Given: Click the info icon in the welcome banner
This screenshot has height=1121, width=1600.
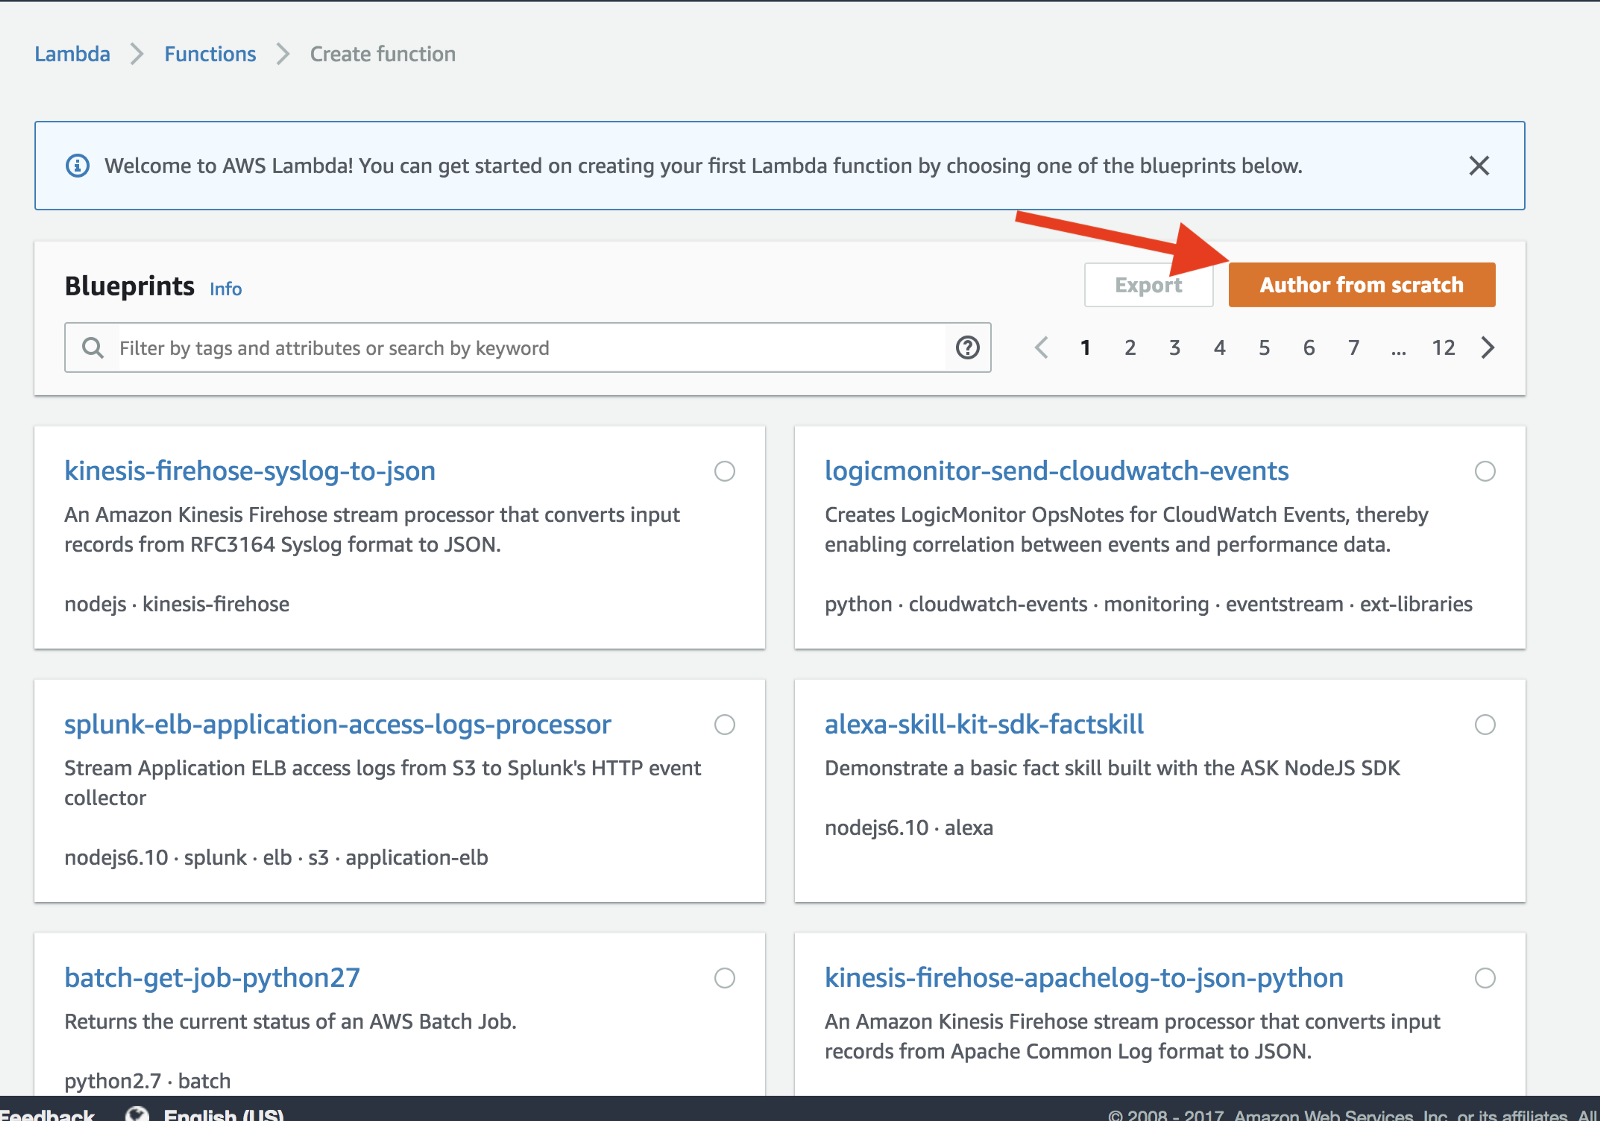Looking at the screenshot, I should click(77, 166).
